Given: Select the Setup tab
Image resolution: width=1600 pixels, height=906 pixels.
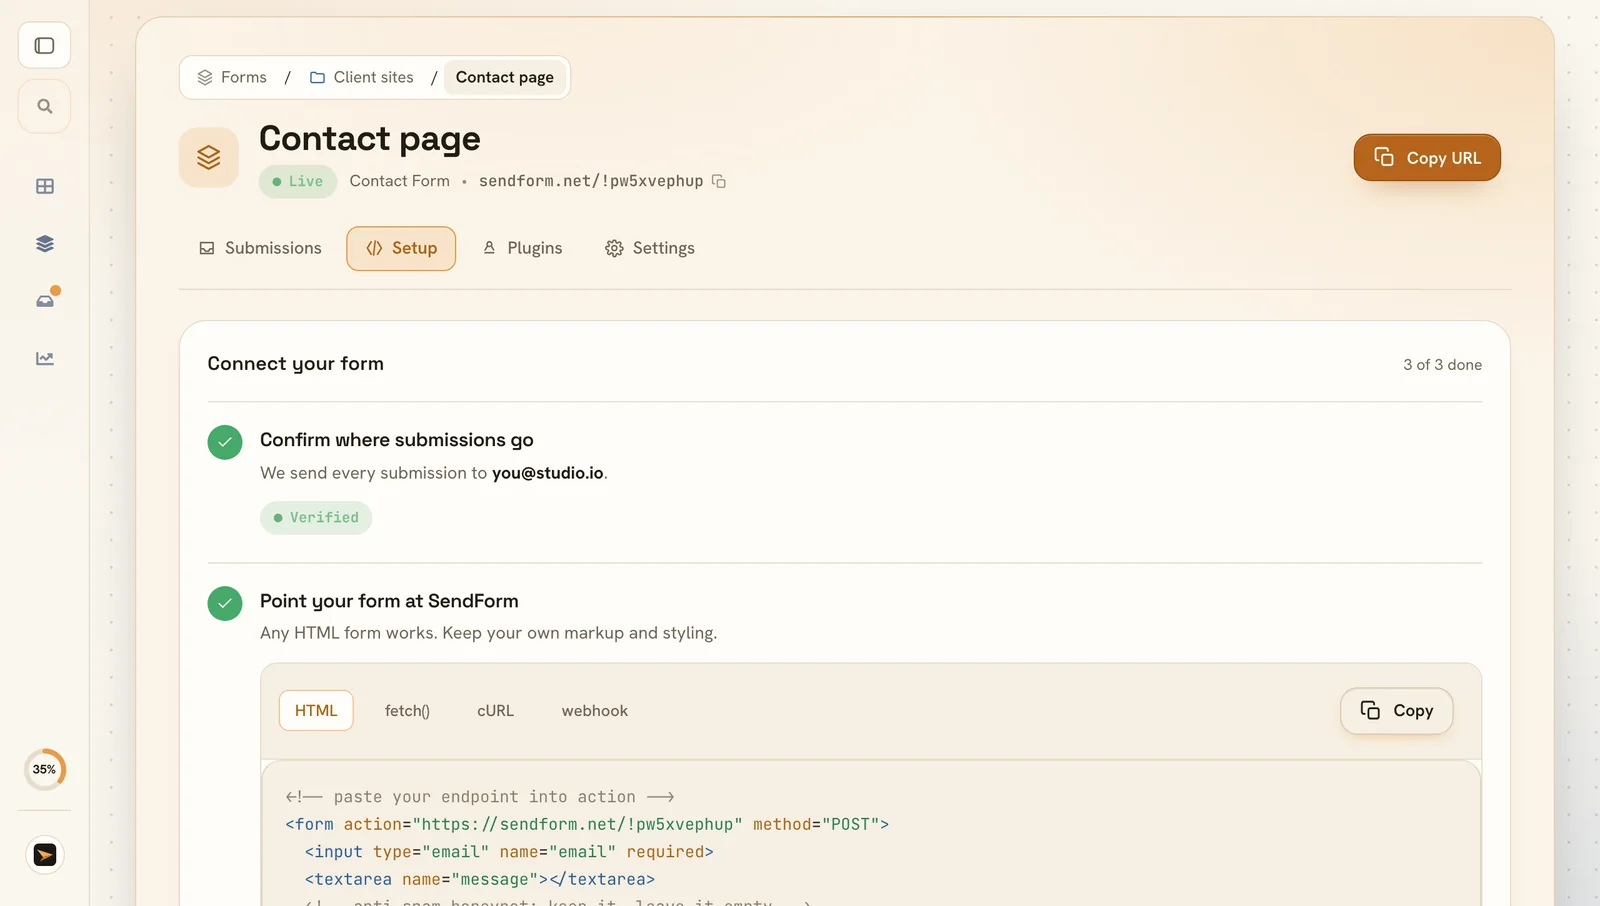Looking at the screenshot, I should click(x=401, y=248).
